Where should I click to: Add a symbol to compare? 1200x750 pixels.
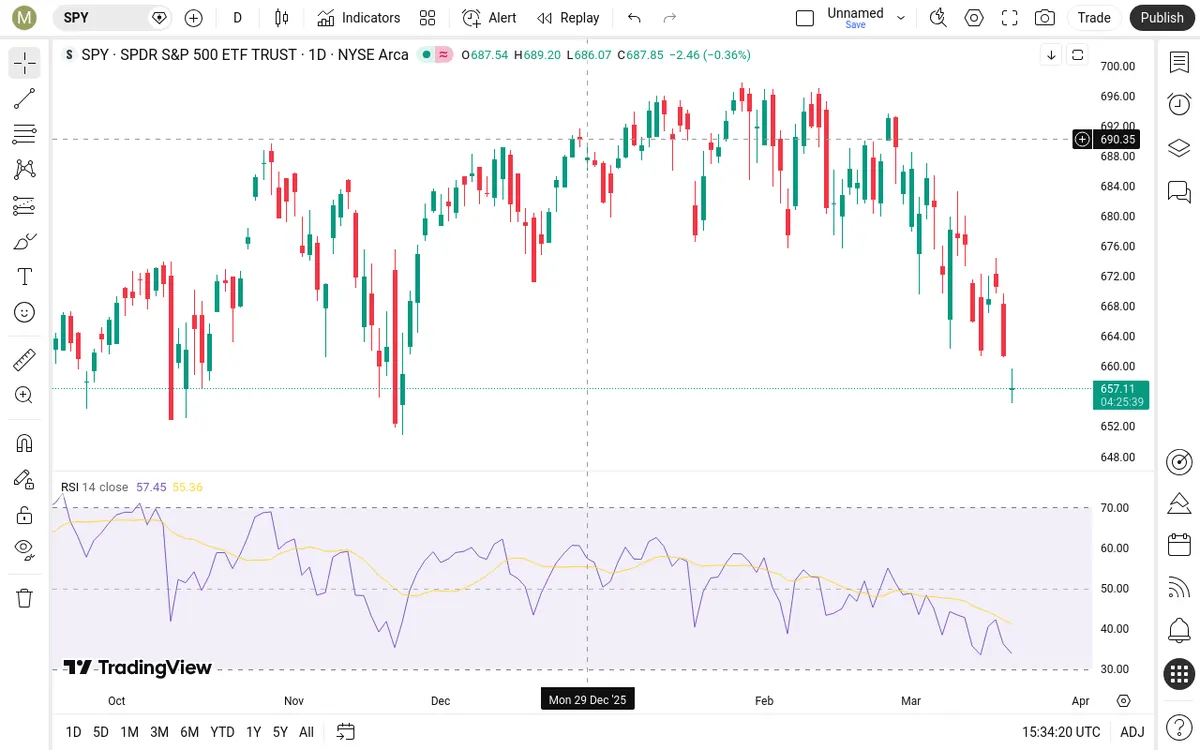coord(194,17)
